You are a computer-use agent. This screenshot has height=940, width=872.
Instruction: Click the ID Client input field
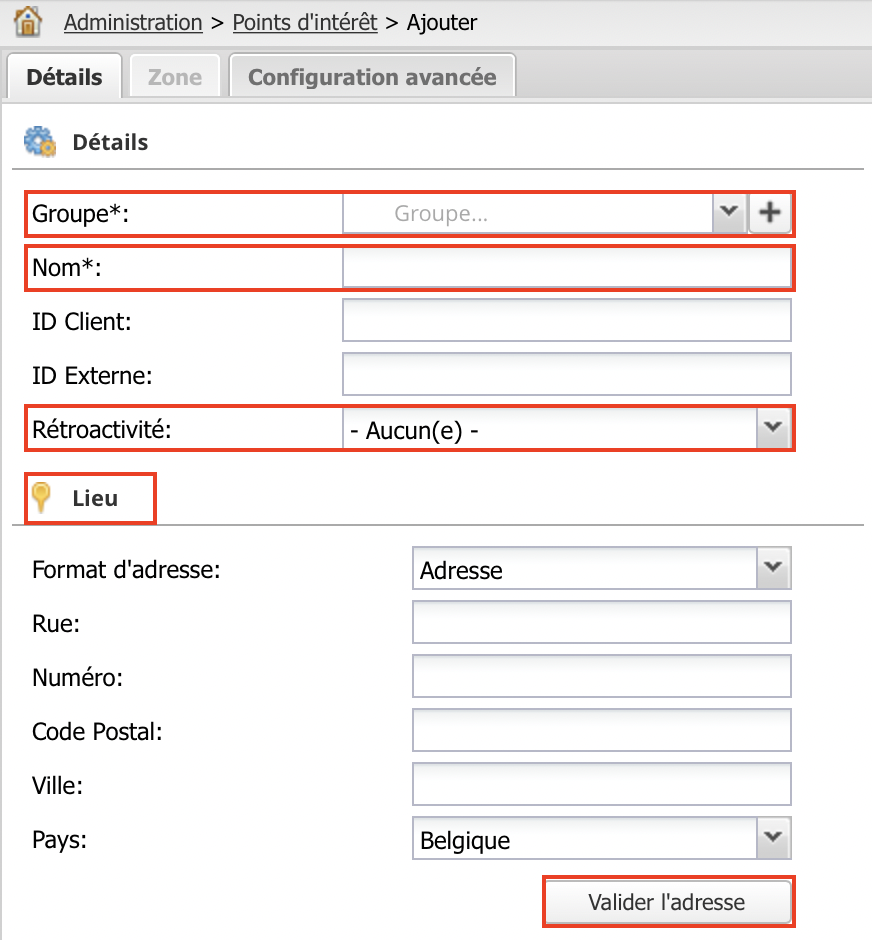click(567, 321)
